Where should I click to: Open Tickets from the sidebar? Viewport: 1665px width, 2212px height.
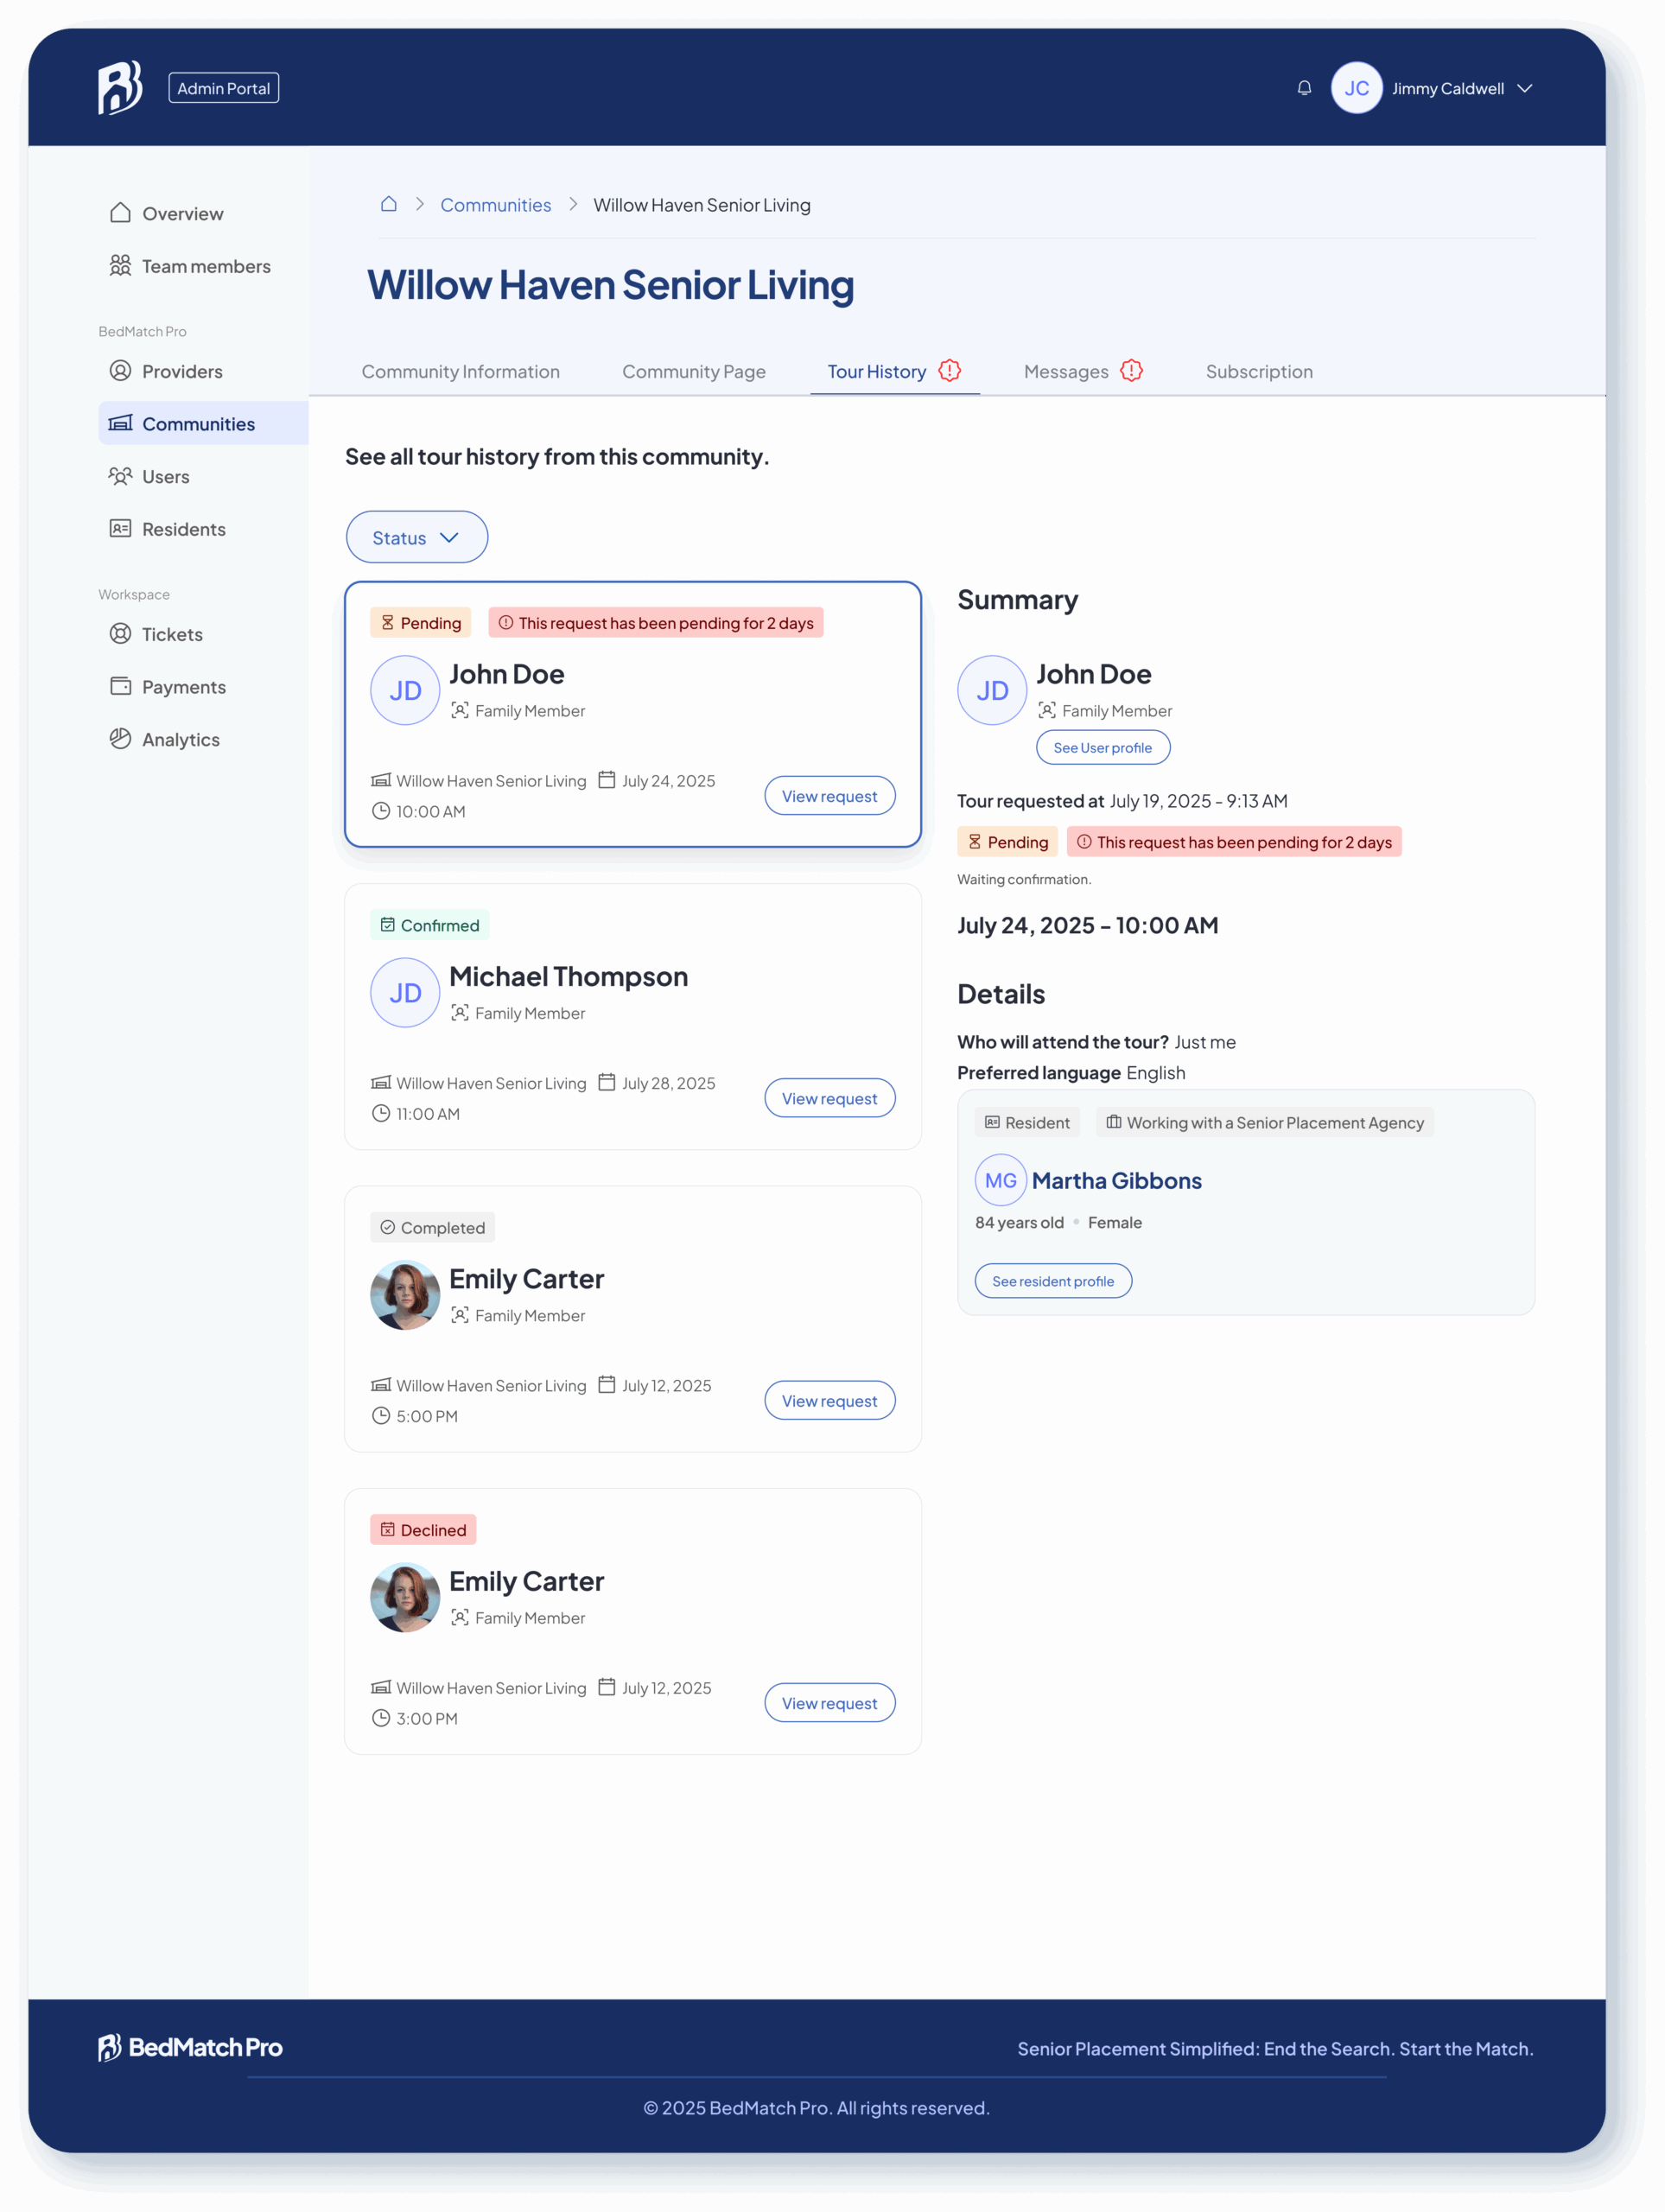point(171,634)
